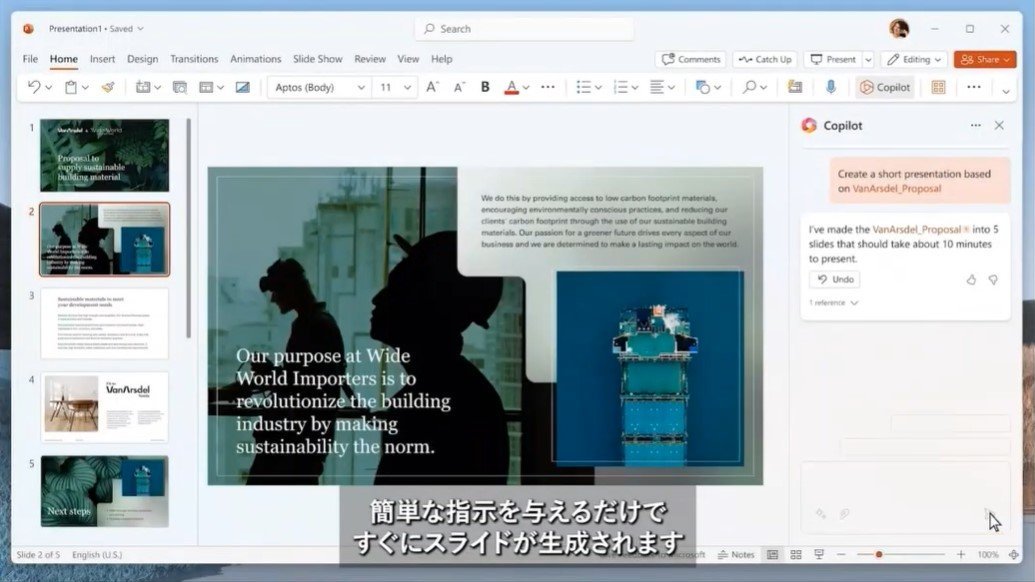This screenshot has width=1035, height=582.
Task: Click the zoom slider handle
Action: [879, 555]
